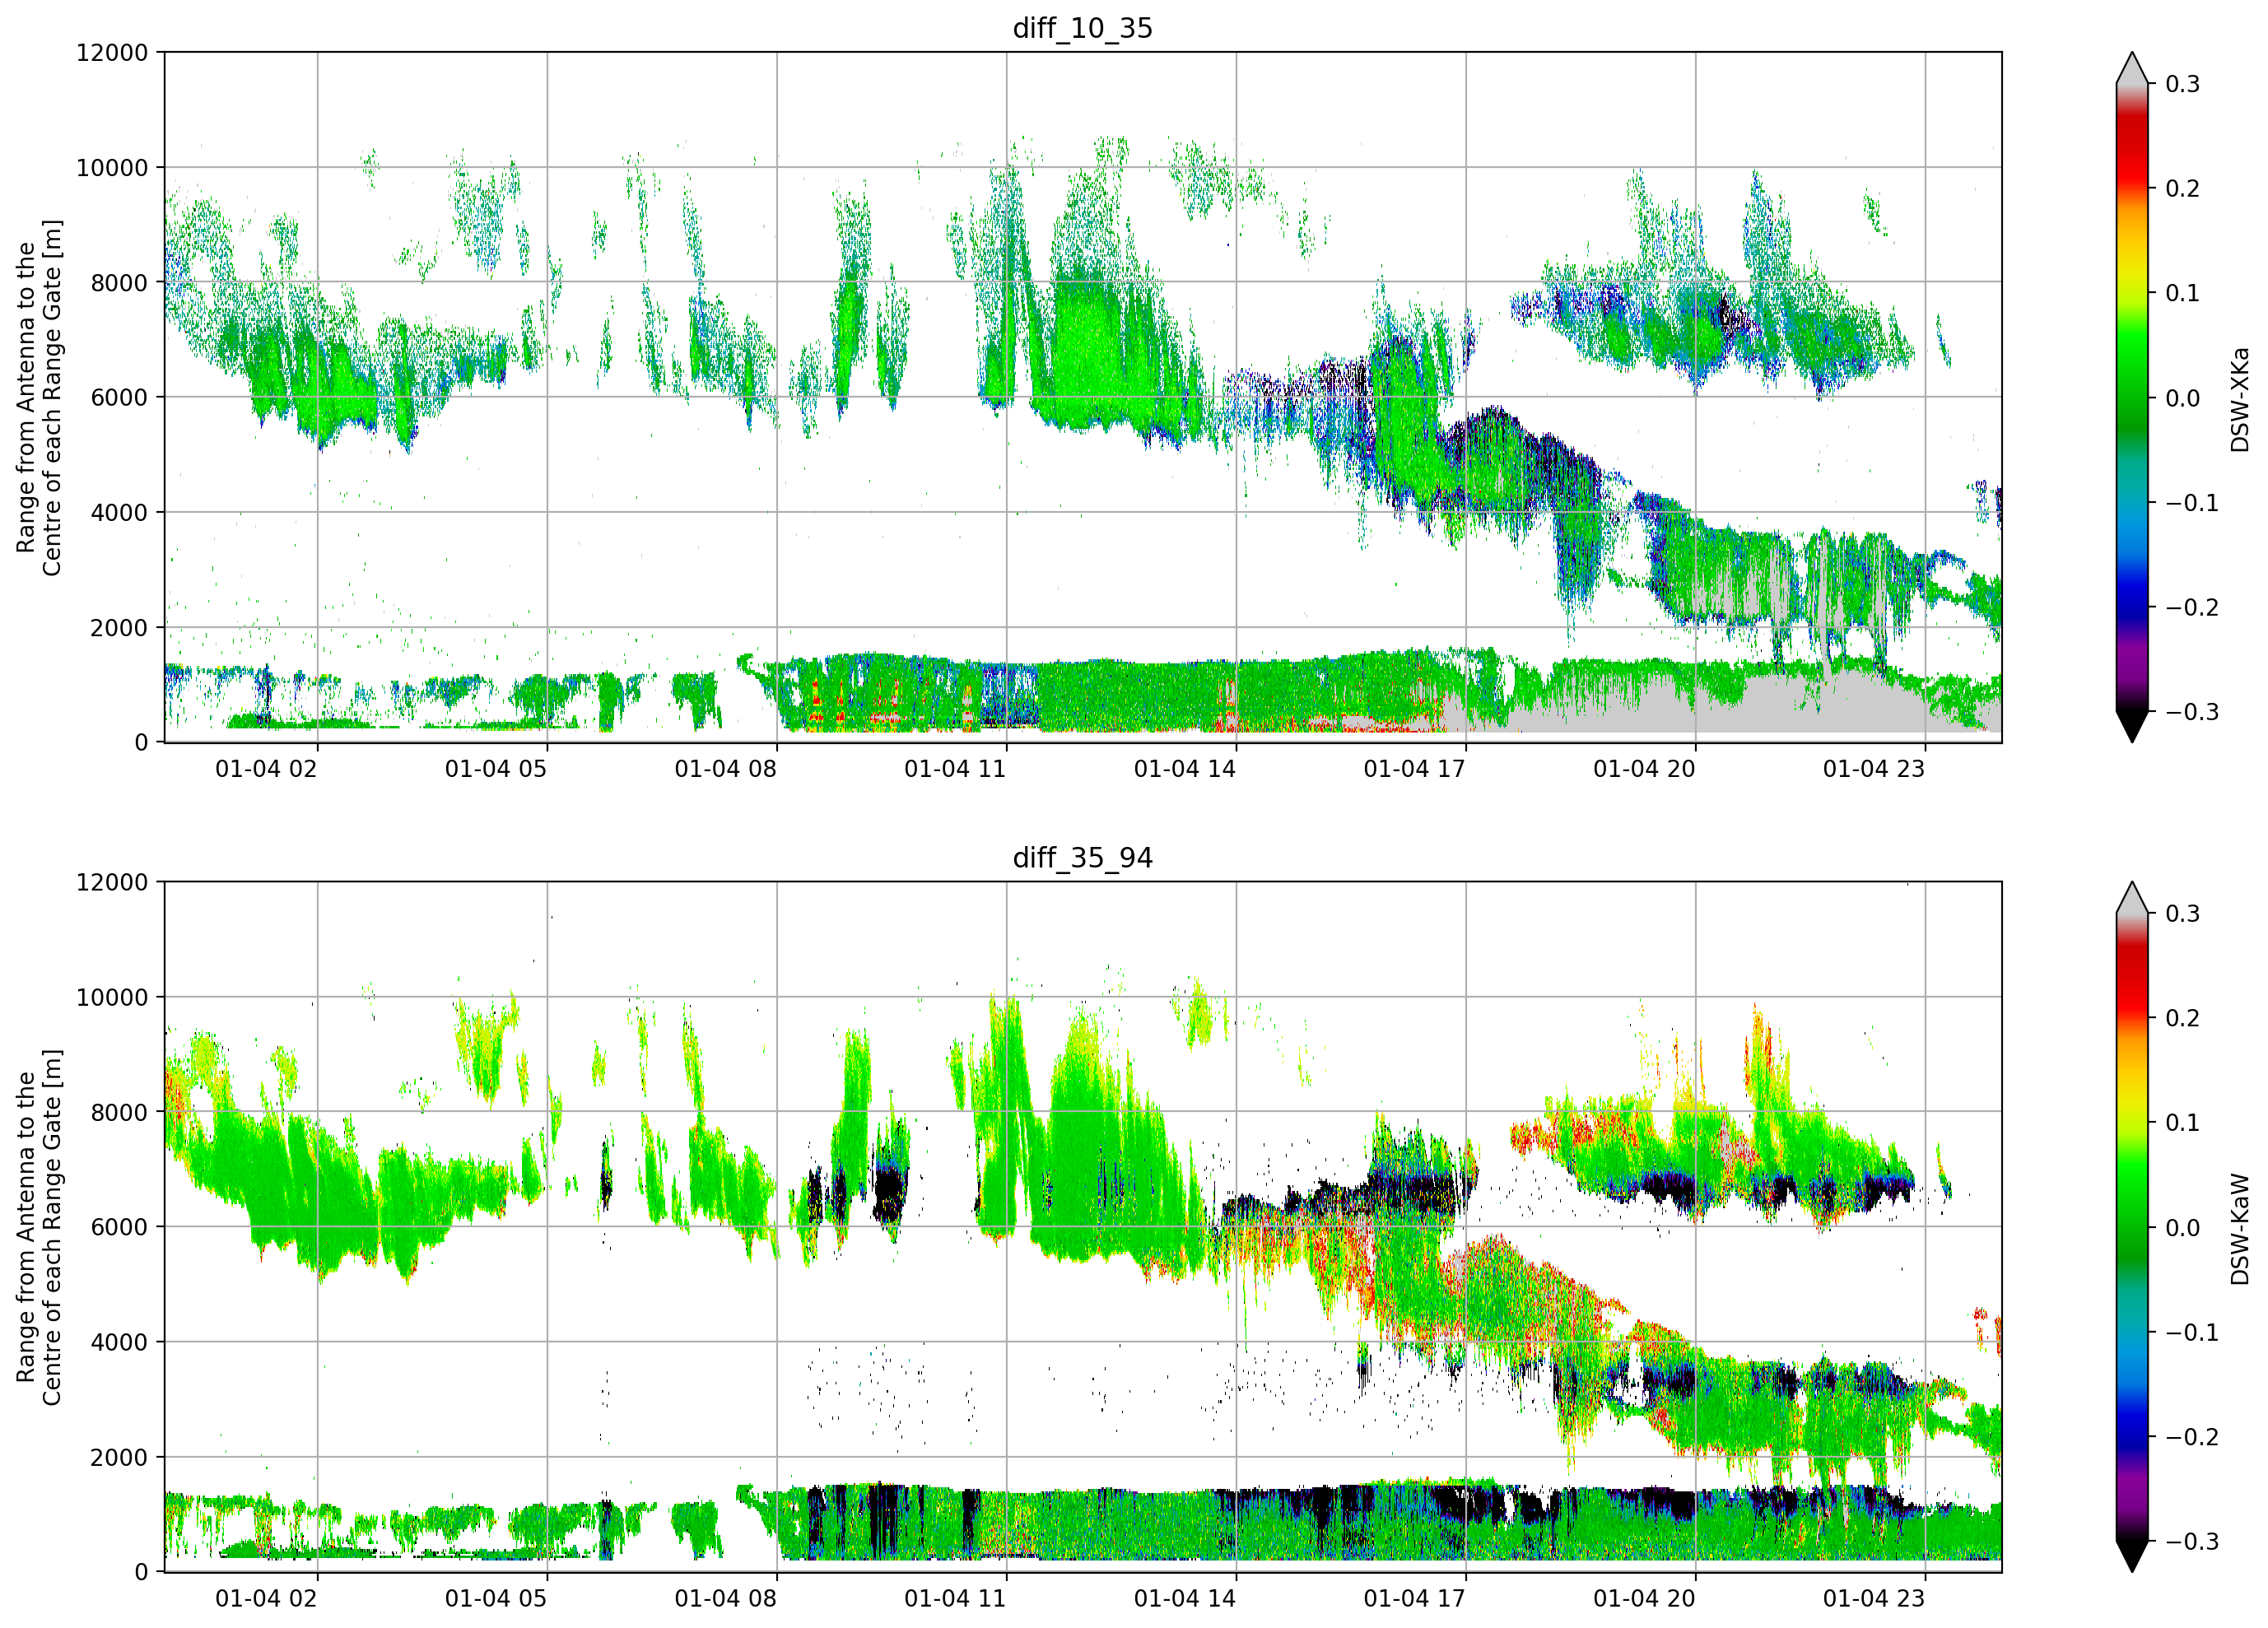Screen dimensions: 2268x1628
Task: Click the 0.3 tick on DSW-KaW colorbar
Action: [2183, 914]
